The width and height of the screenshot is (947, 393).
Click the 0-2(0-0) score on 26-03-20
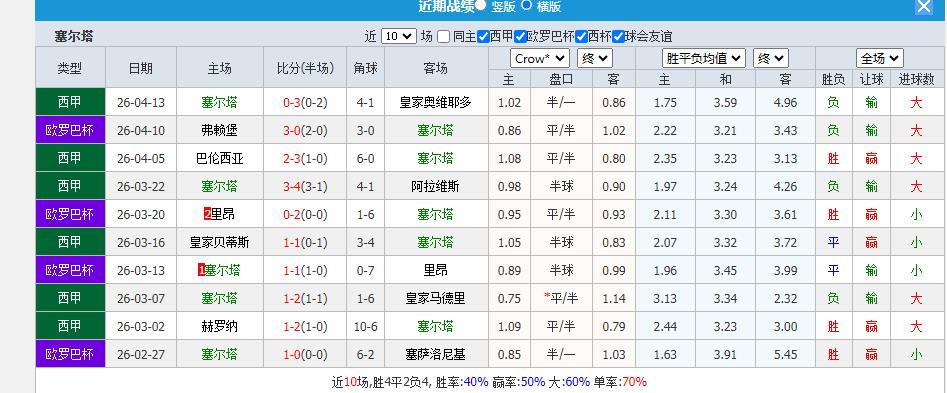305,214
